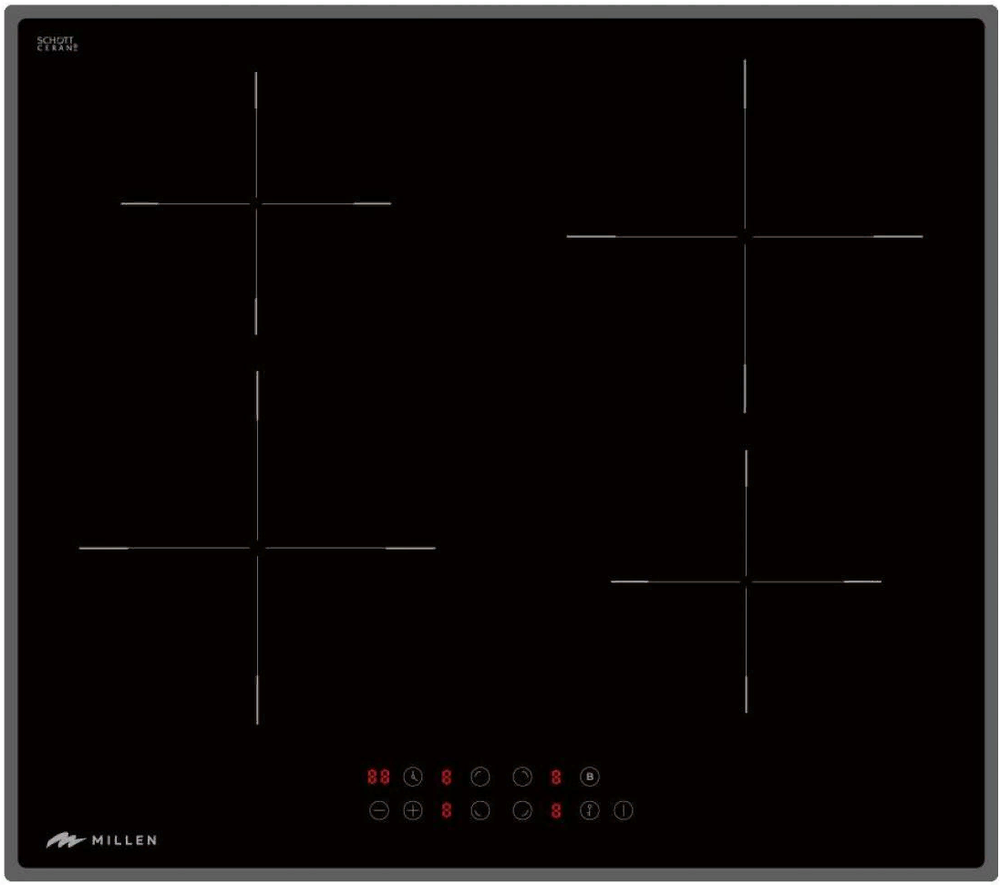This screenshot has width=1000, height=885.
Task: Tap red digit display beside front-left selector
Action: pyautogui.click(x=447, y=811)
